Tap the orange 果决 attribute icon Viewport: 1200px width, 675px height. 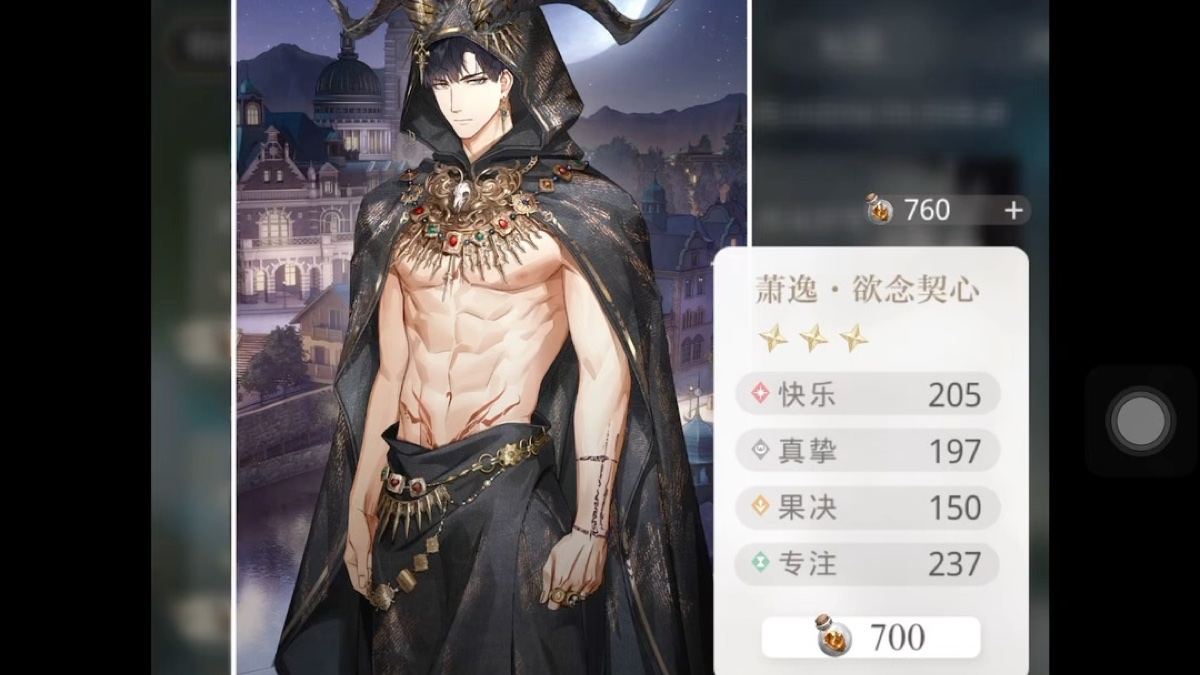(x=761, y=507)
